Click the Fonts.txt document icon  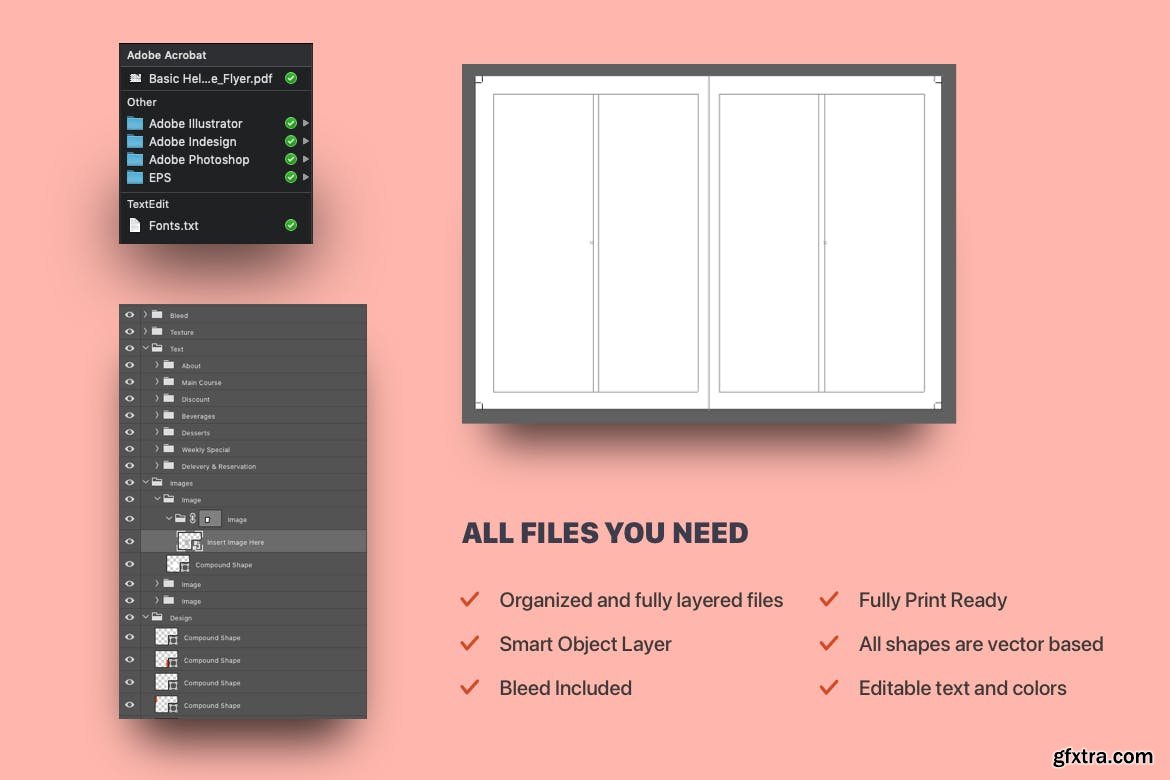[135, 225]
